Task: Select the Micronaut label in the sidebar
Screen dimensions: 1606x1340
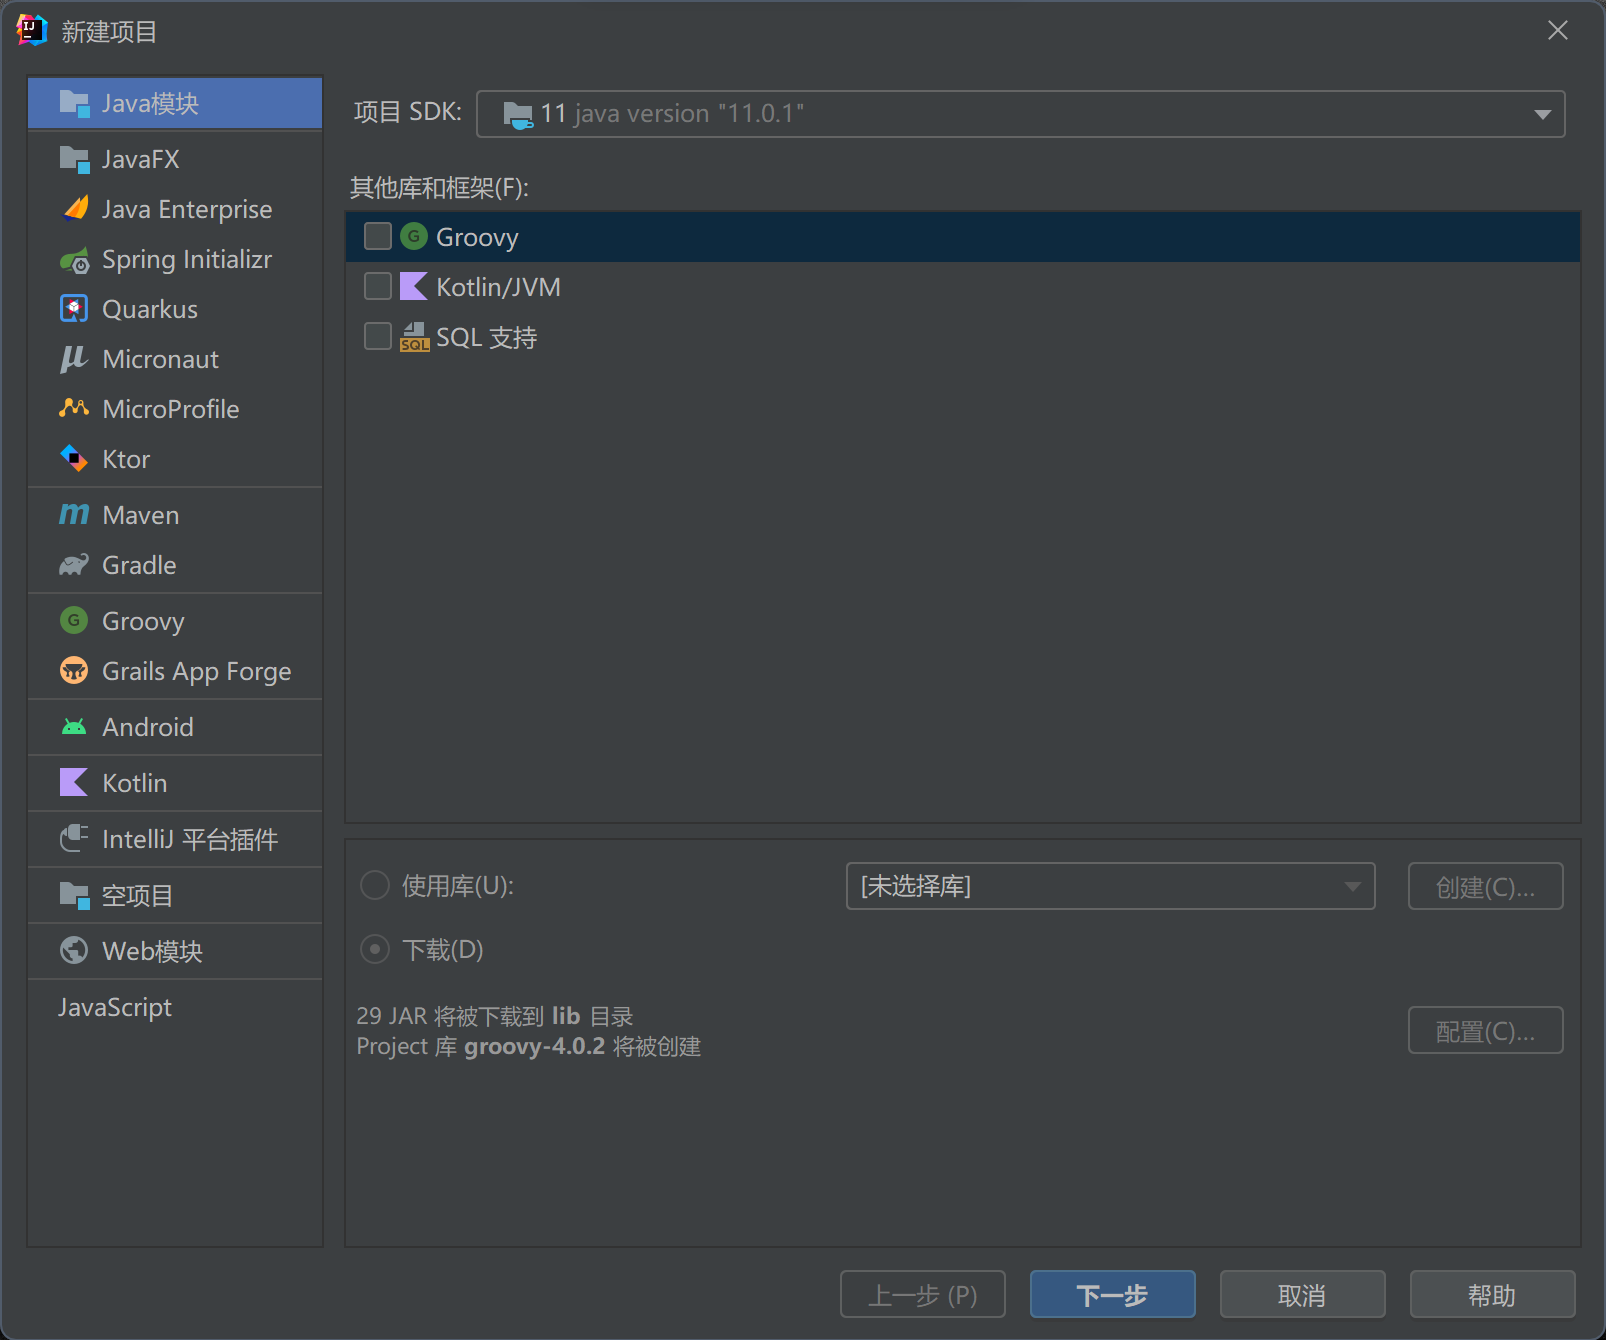Action: (160, 359)
